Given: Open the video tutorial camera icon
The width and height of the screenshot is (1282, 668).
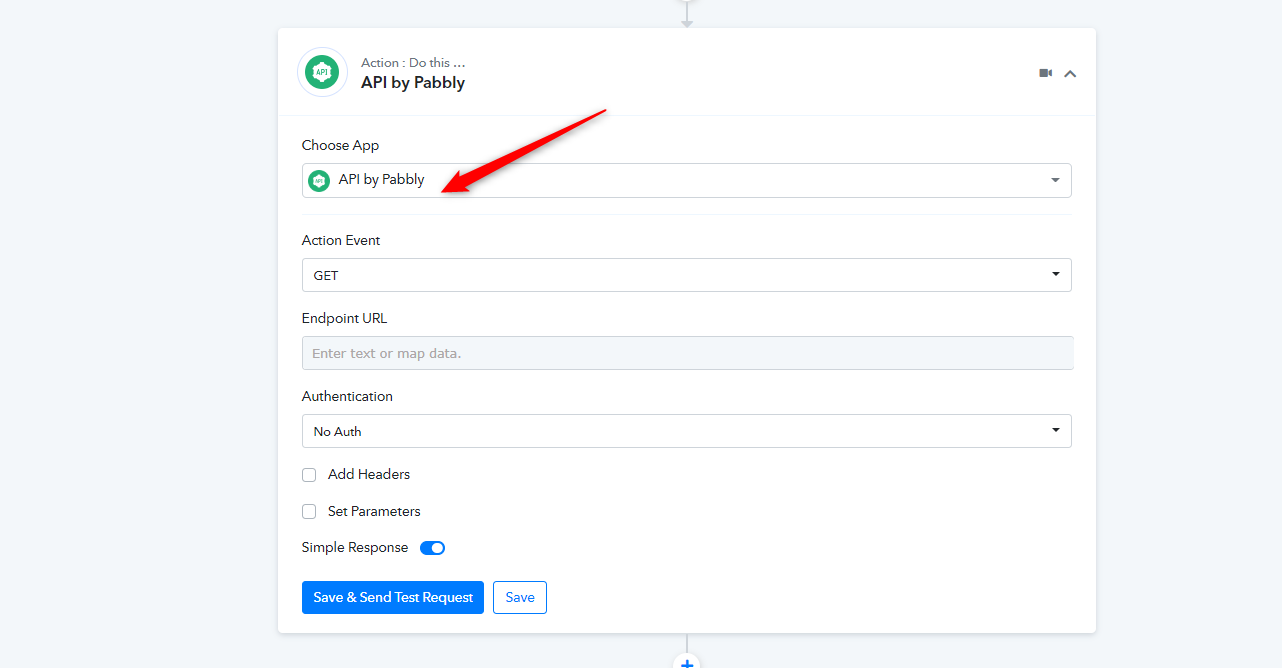Looking at the screenshot, I should tap(1046, 73).
